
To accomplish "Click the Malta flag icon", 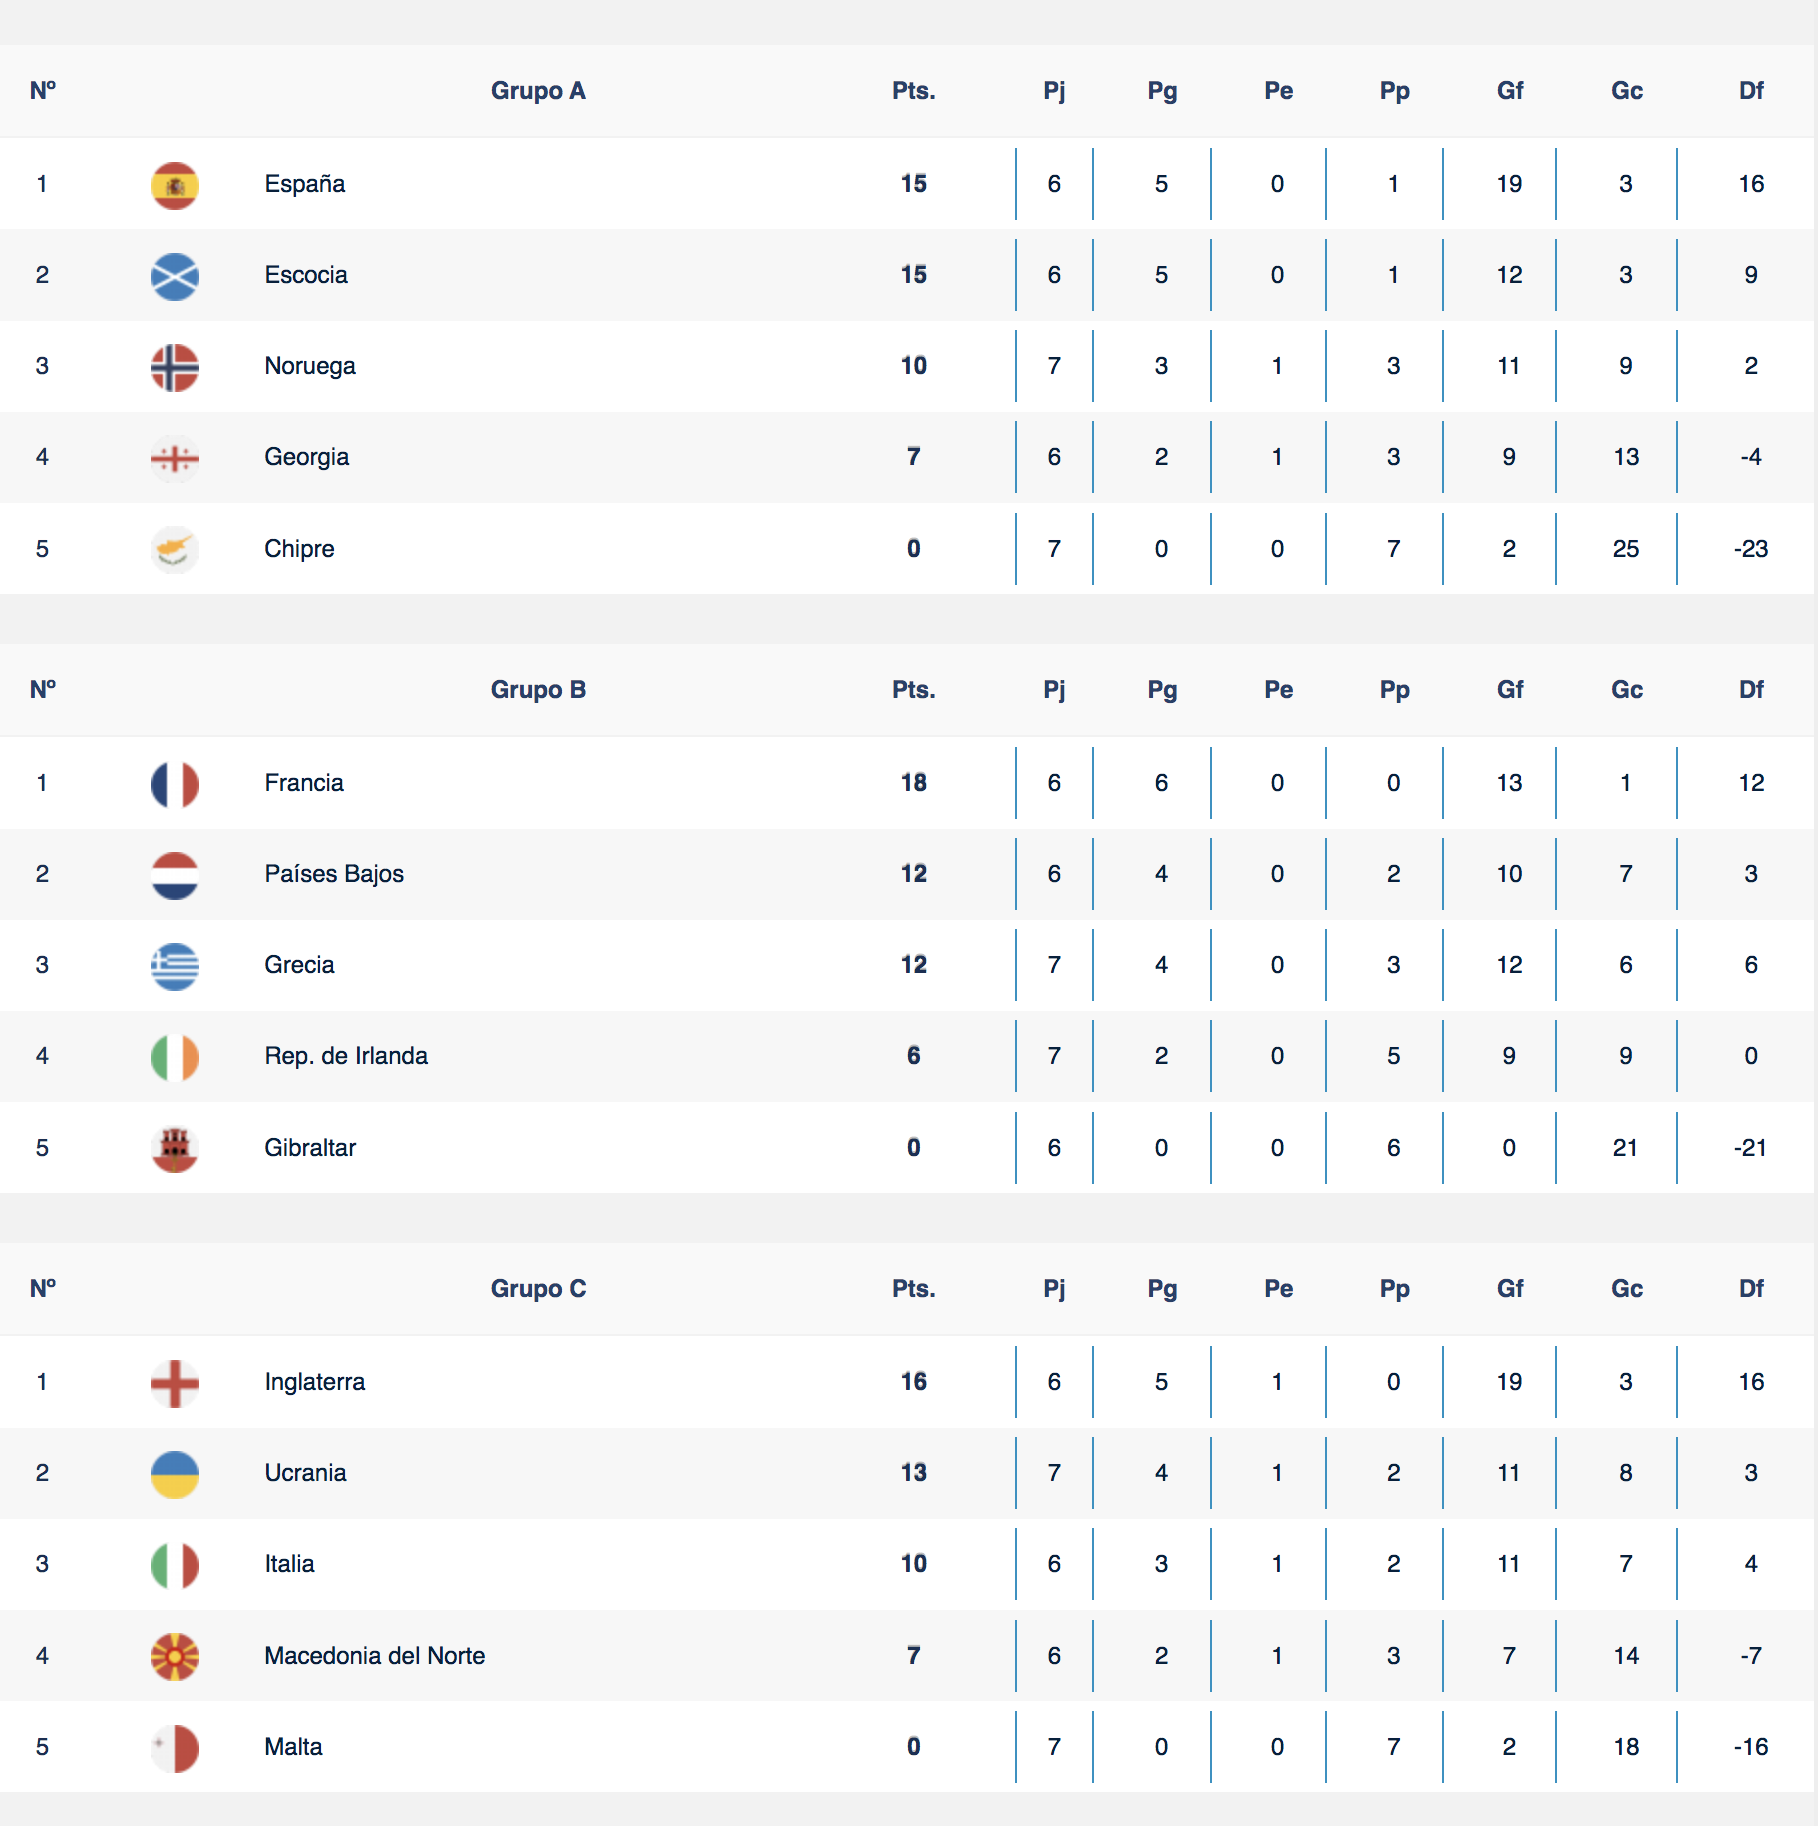I will [x=174, y=1748].
